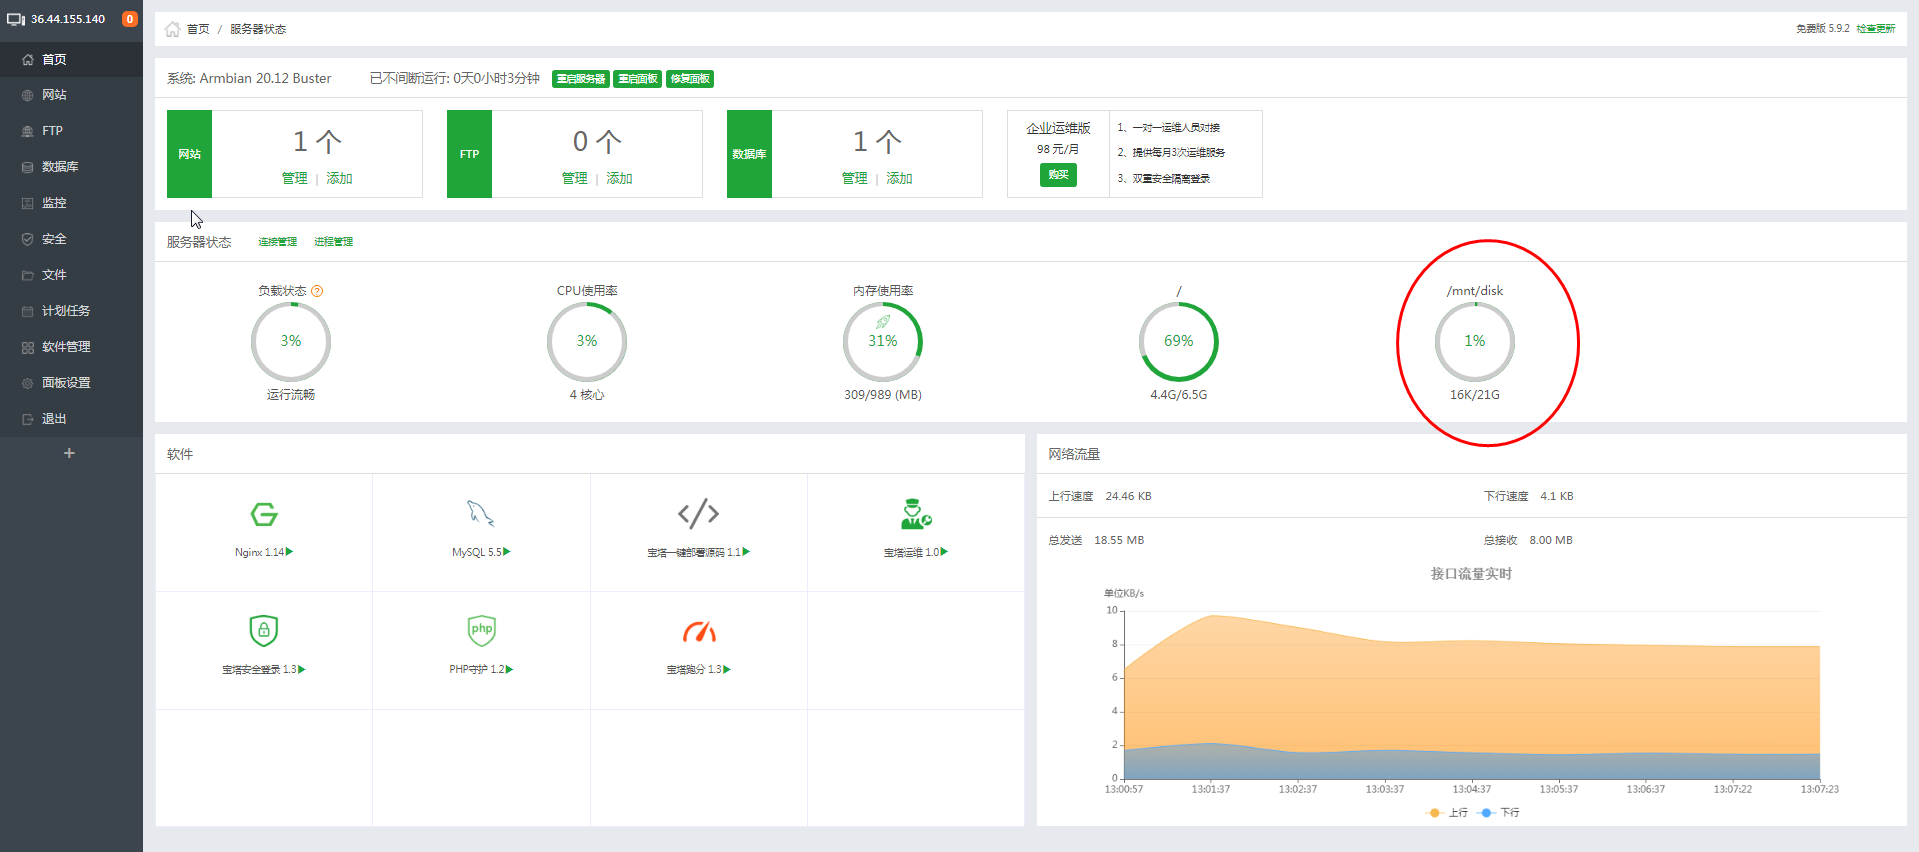The width and height of the screenshot is (1919, 852).
Task: Click the 首页 breadcrumb link
Action: click(198, 29)
